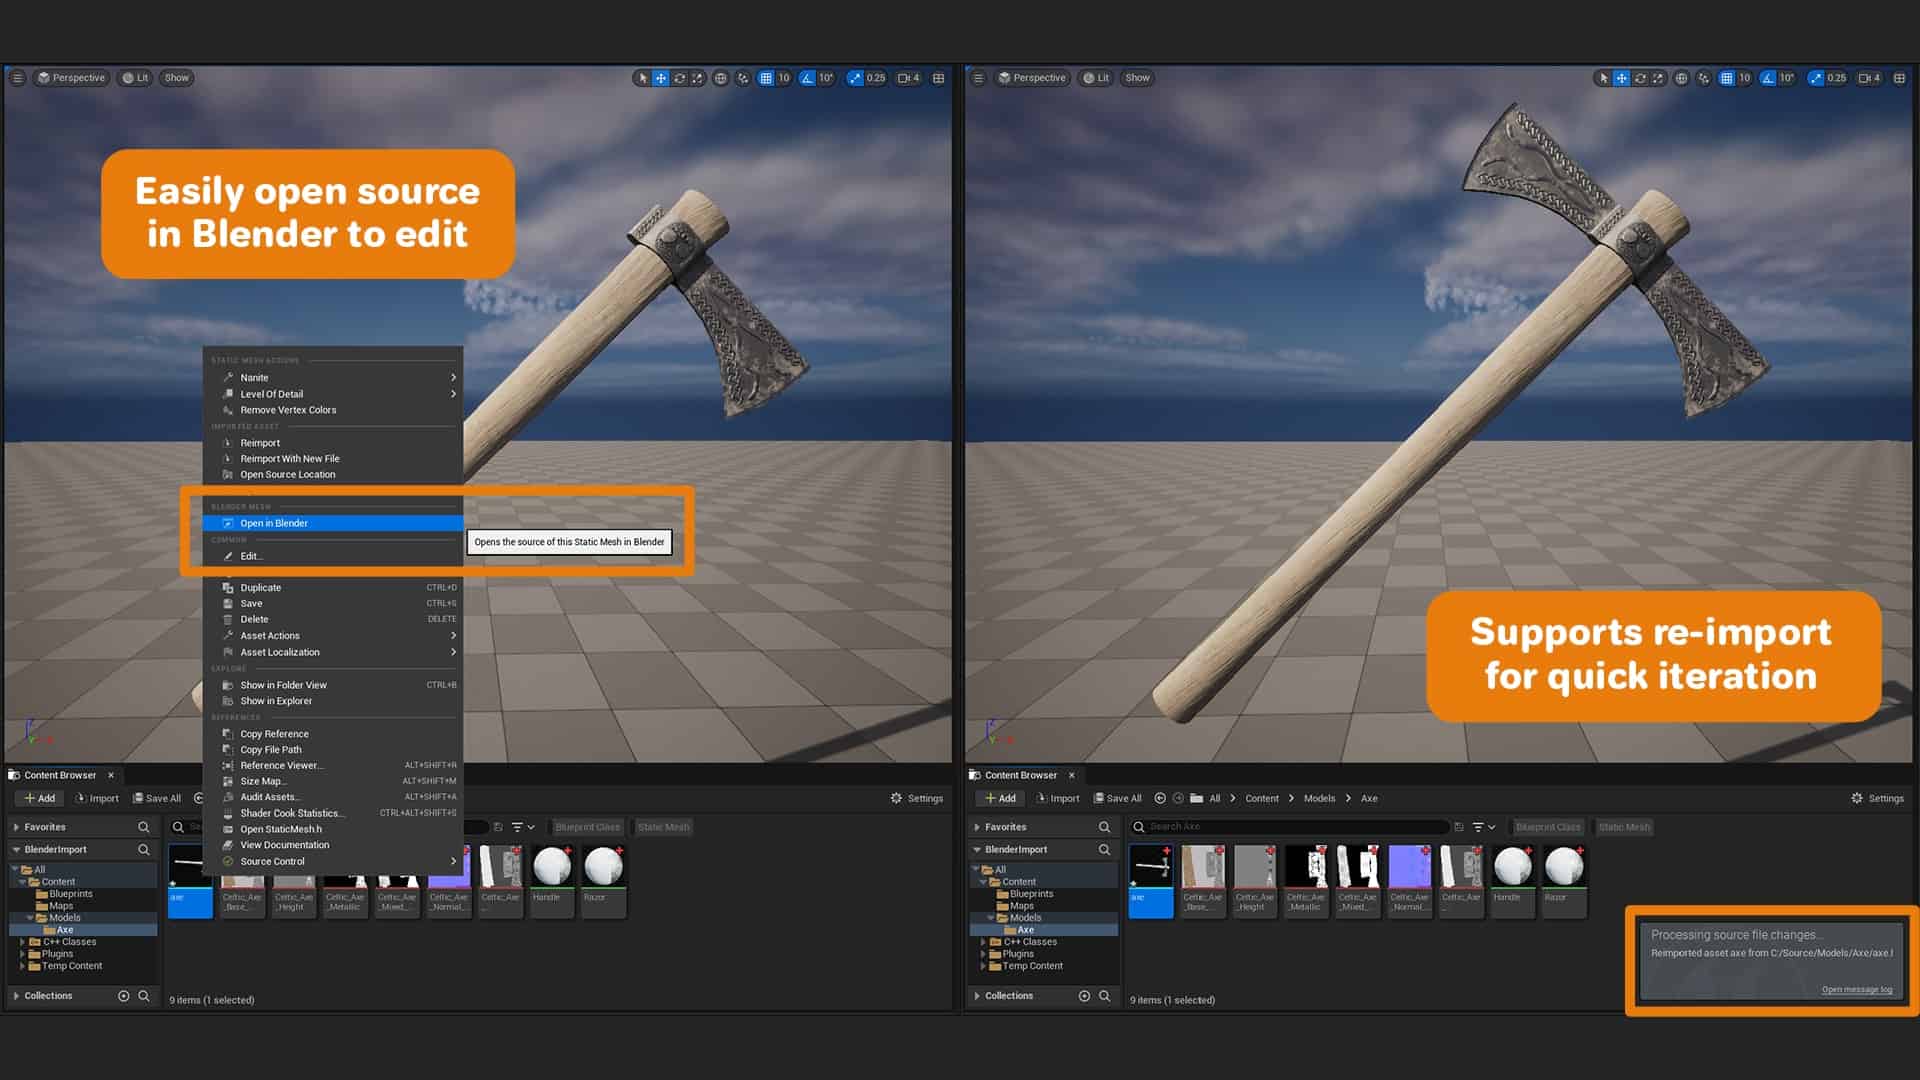Select the Rotate tool in the viewport toolbar
Screen dimensions: 1920x1080
pyautogui.click(x=679, y=77)
